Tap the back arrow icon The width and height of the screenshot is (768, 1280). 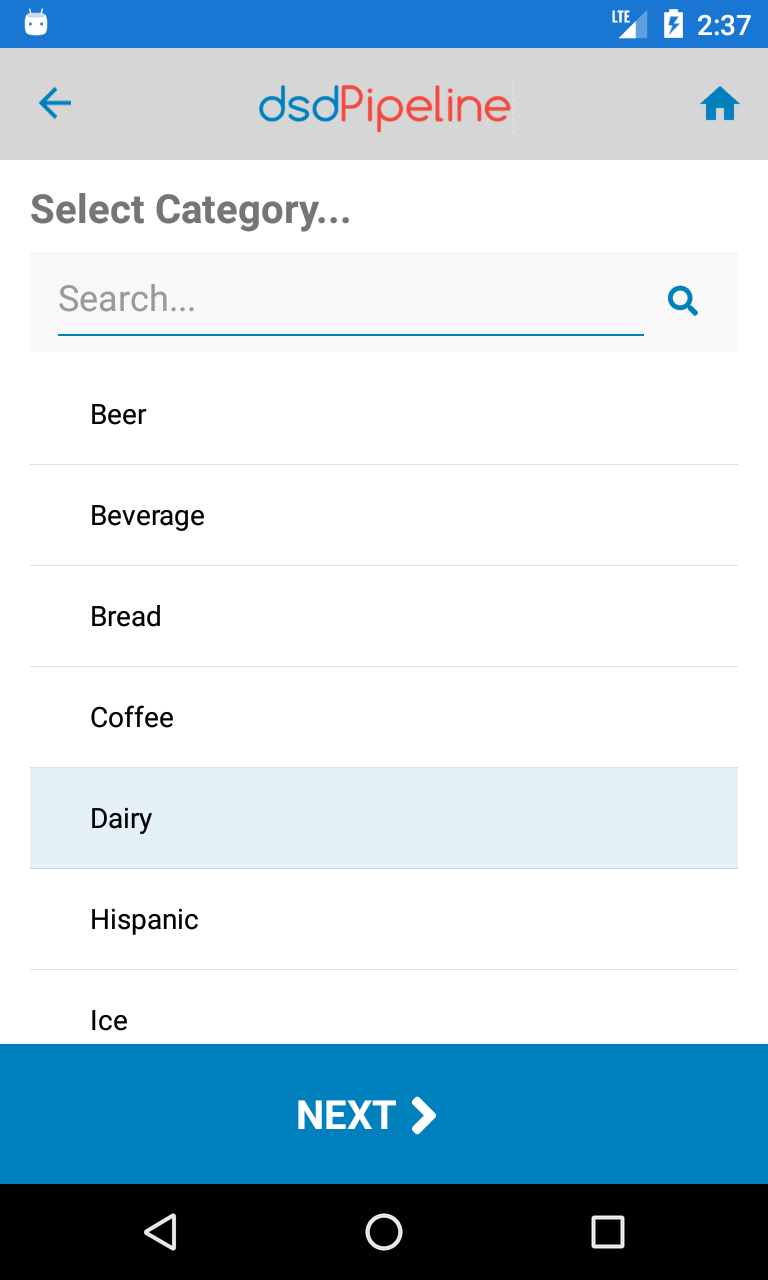[x=55, y=103]
